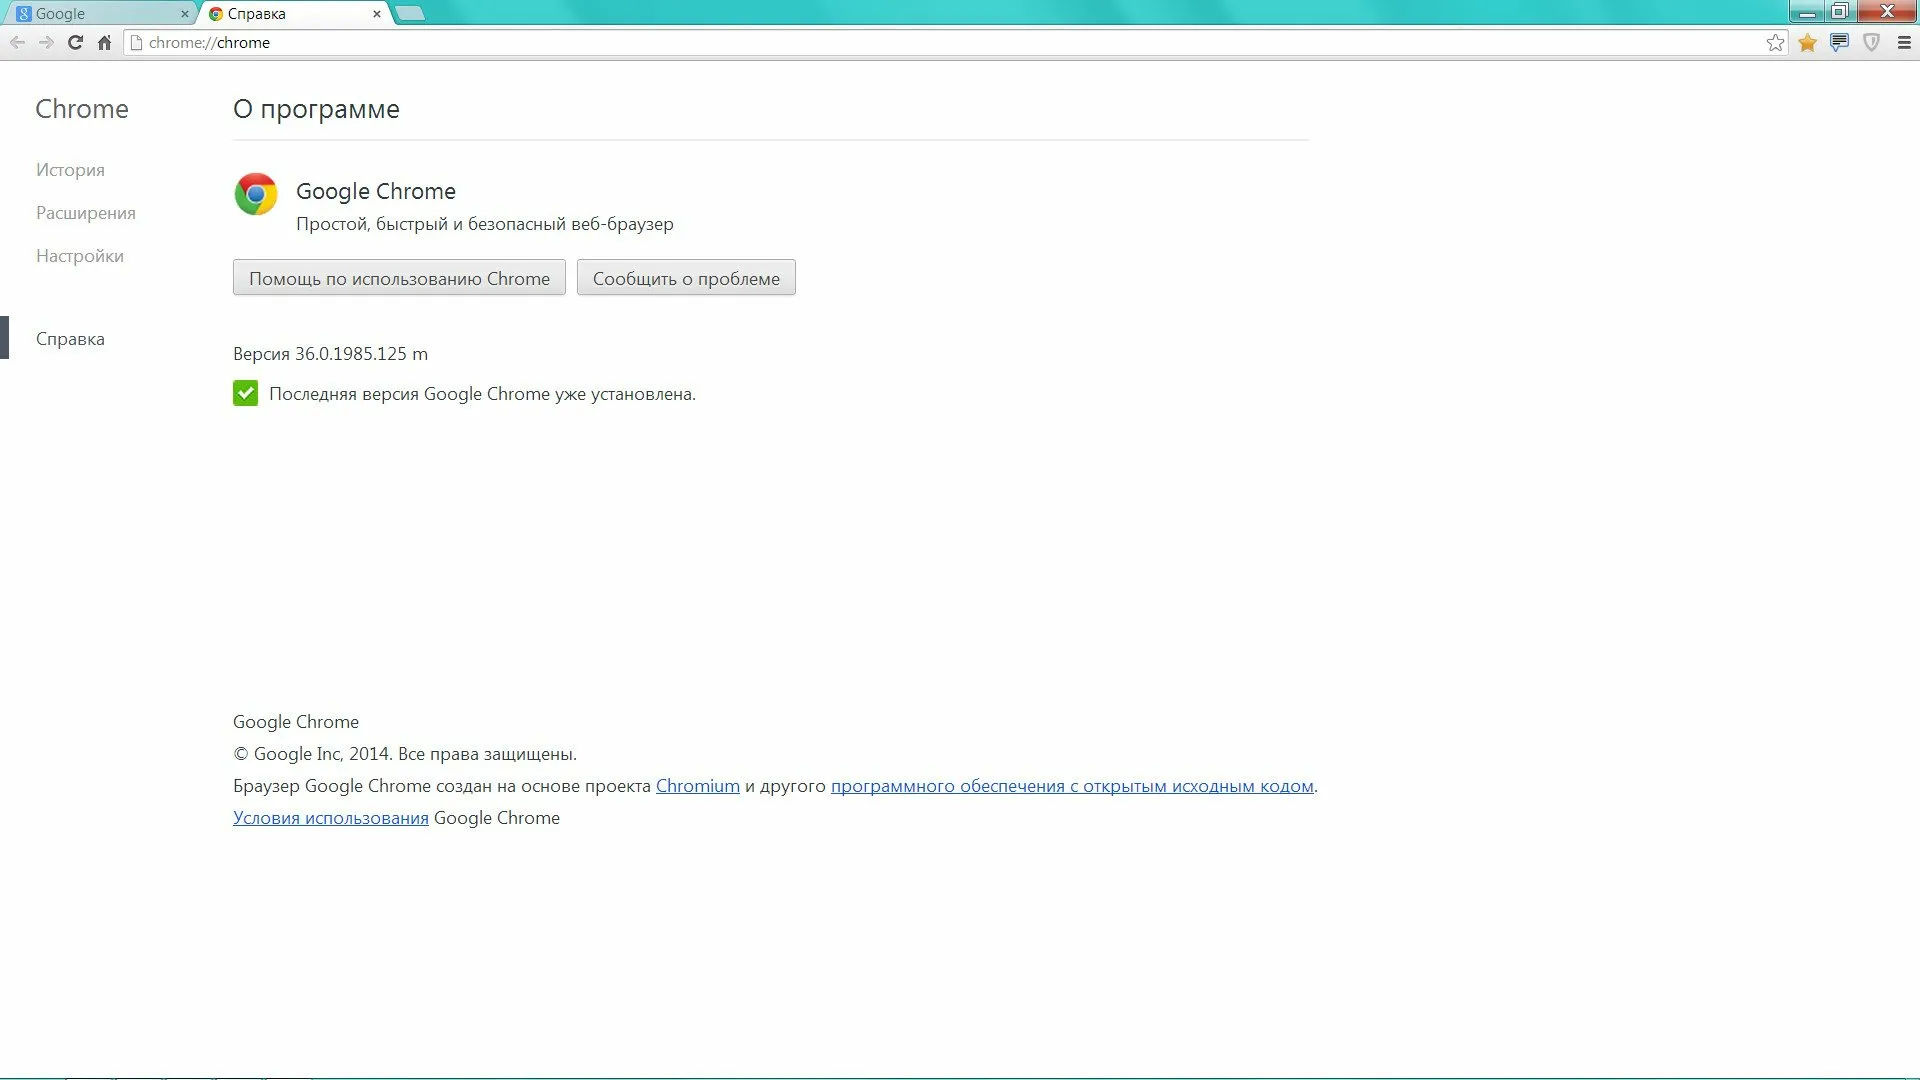
Task: Open the speech bubble extension icon
Action: 1839,42
